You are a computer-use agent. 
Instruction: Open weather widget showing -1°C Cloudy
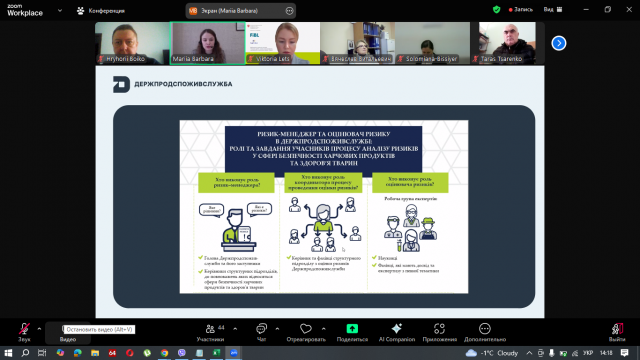click(x=492, y=353)
